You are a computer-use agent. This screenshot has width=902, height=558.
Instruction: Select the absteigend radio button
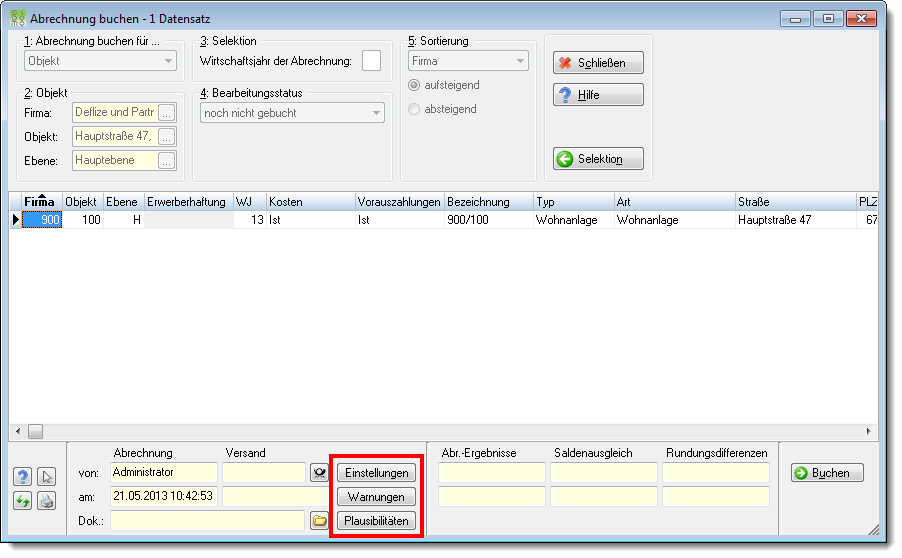pyautogui.click(x=414, y=109)
